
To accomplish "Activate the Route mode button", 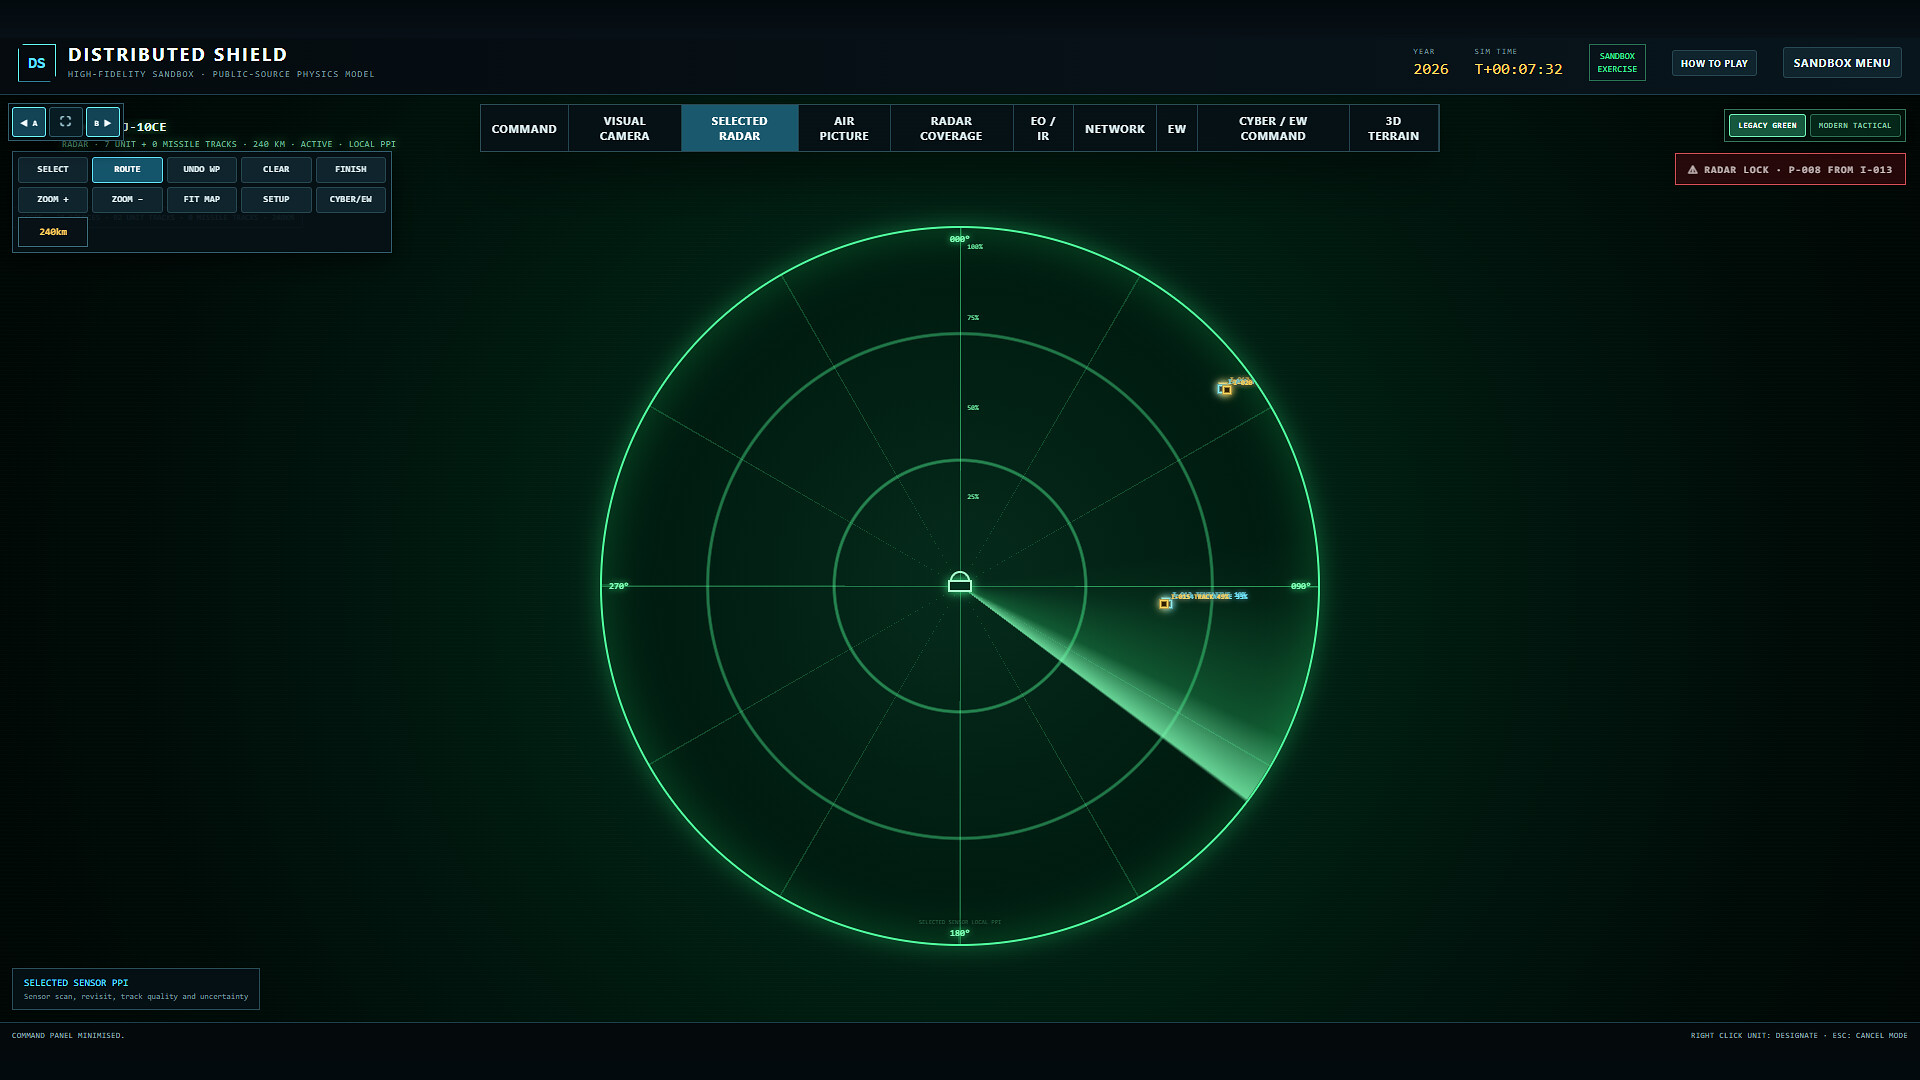I will (x=127, y=170).
